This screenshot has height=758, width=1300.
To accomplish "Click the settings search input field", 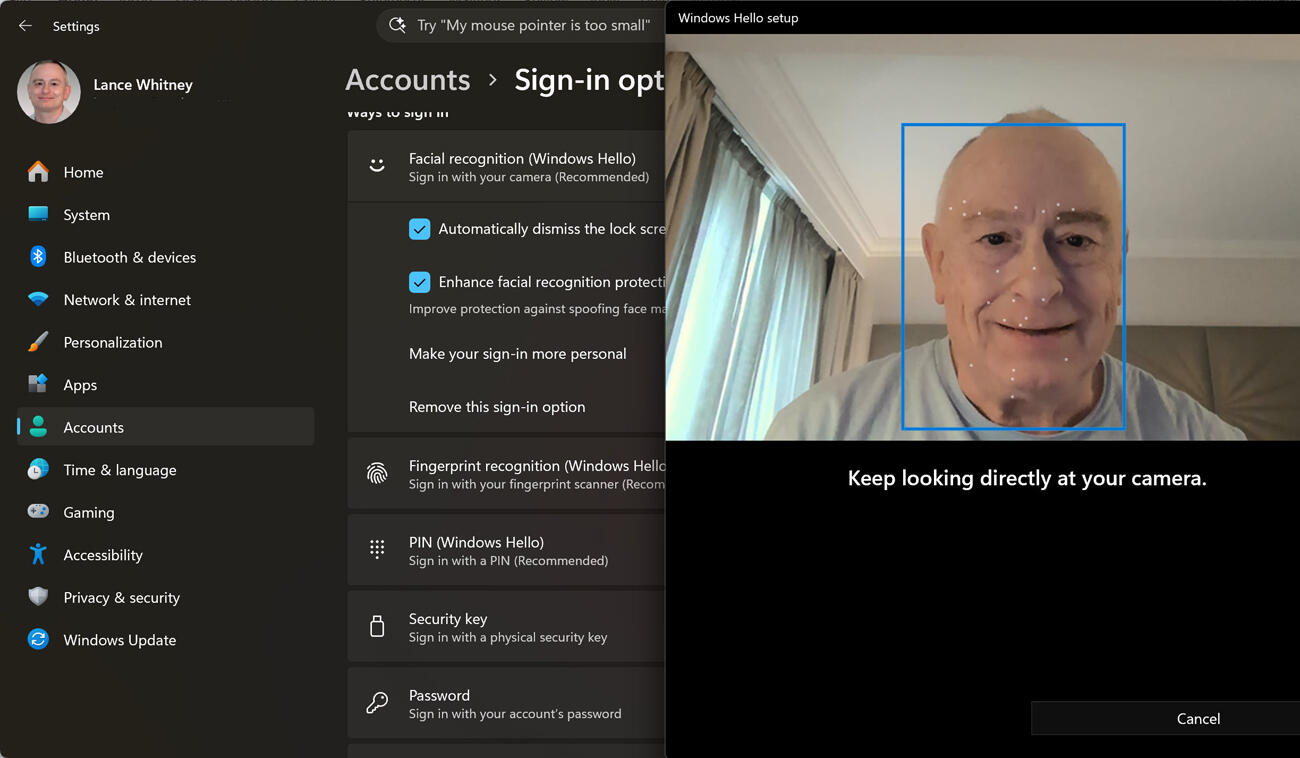I will click(522, 25).
